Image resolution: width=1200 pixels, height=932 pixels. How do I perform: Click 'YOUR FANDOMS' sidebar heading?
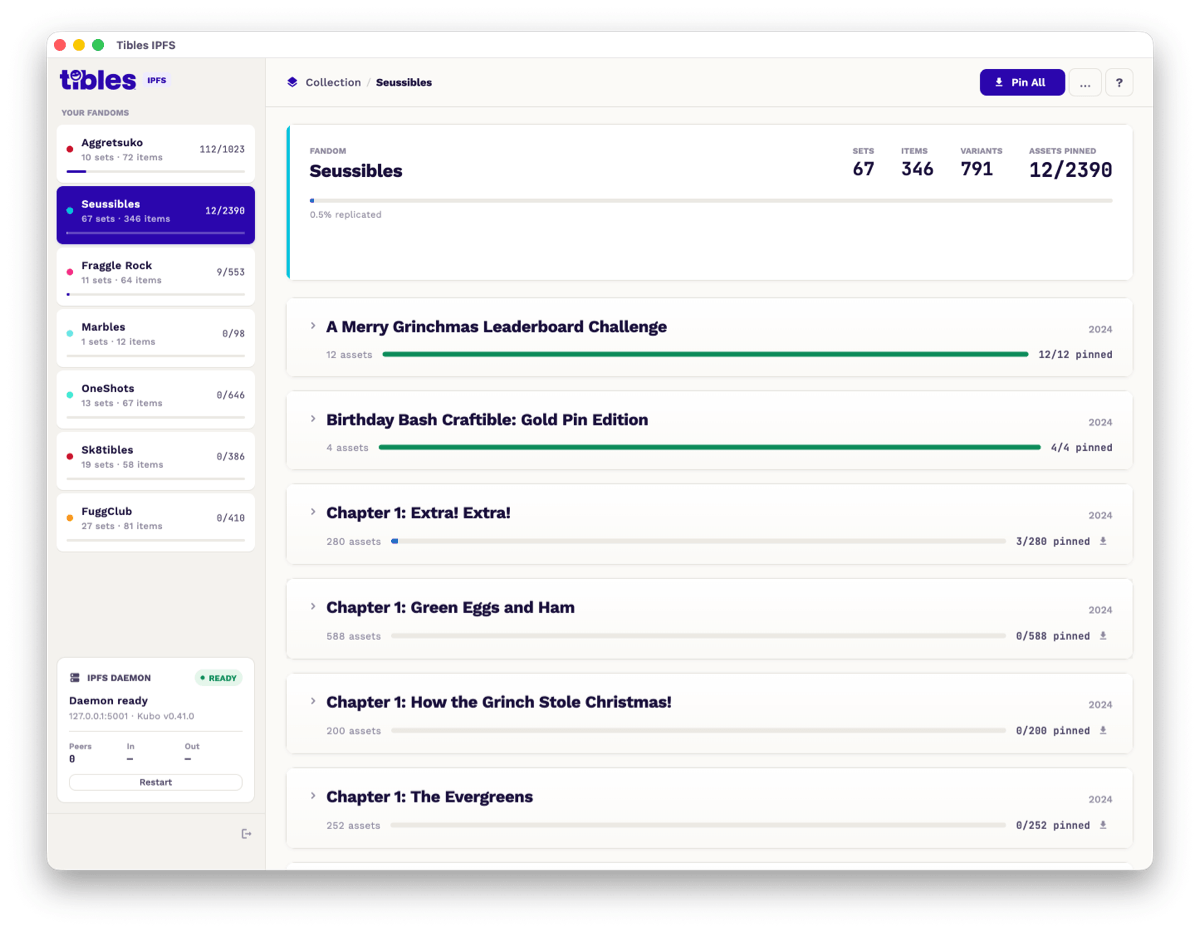click(95, 113)
